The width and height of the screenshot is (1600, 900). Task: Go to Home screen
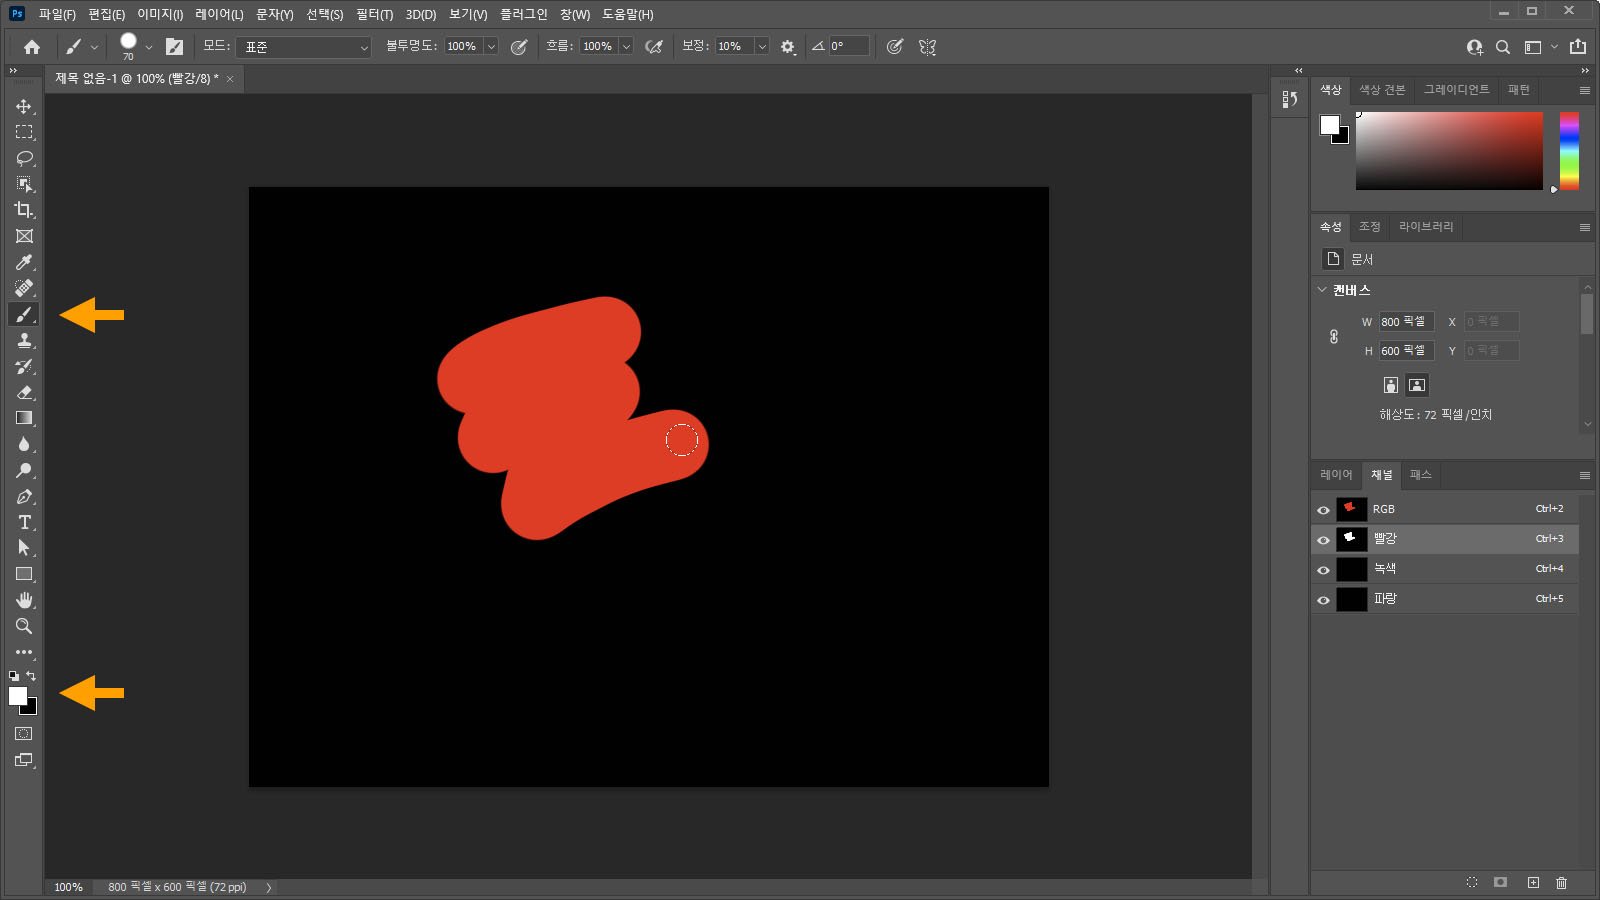click(x=32, y=47)
